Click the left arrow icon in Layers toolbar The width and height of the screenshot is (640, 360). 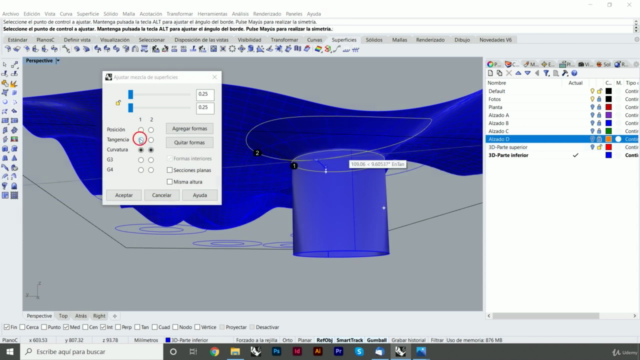click(537, 73)
